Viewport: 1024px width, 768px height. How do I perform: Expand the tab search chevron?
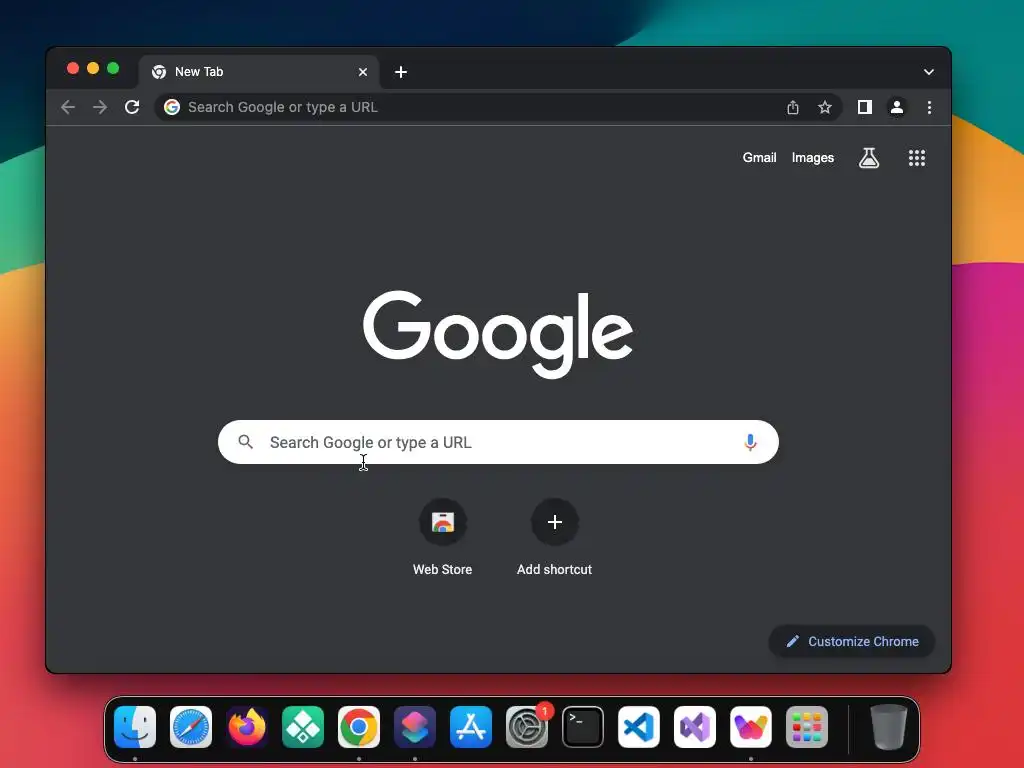pyautogui.click(x=929, y=72)
